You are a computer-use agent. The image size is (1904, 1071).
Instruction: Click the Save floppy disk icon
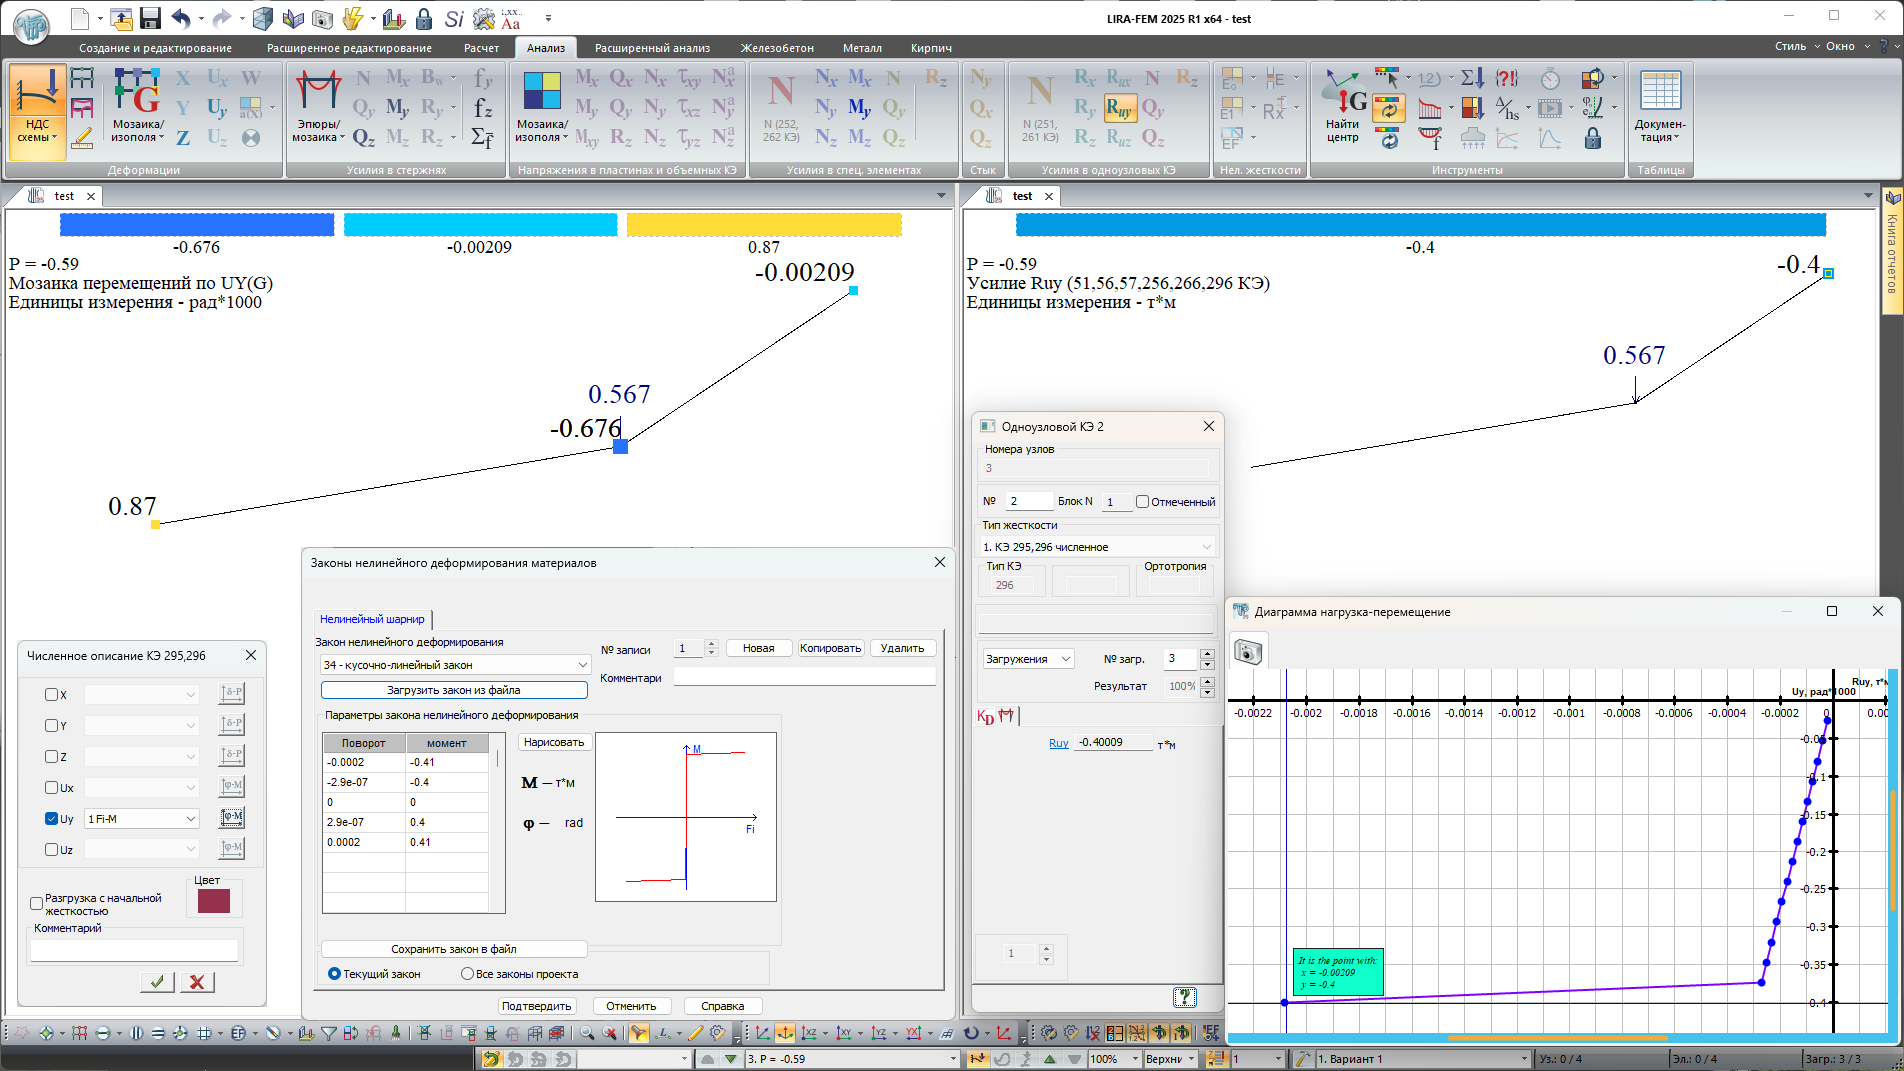click(150, 18)
